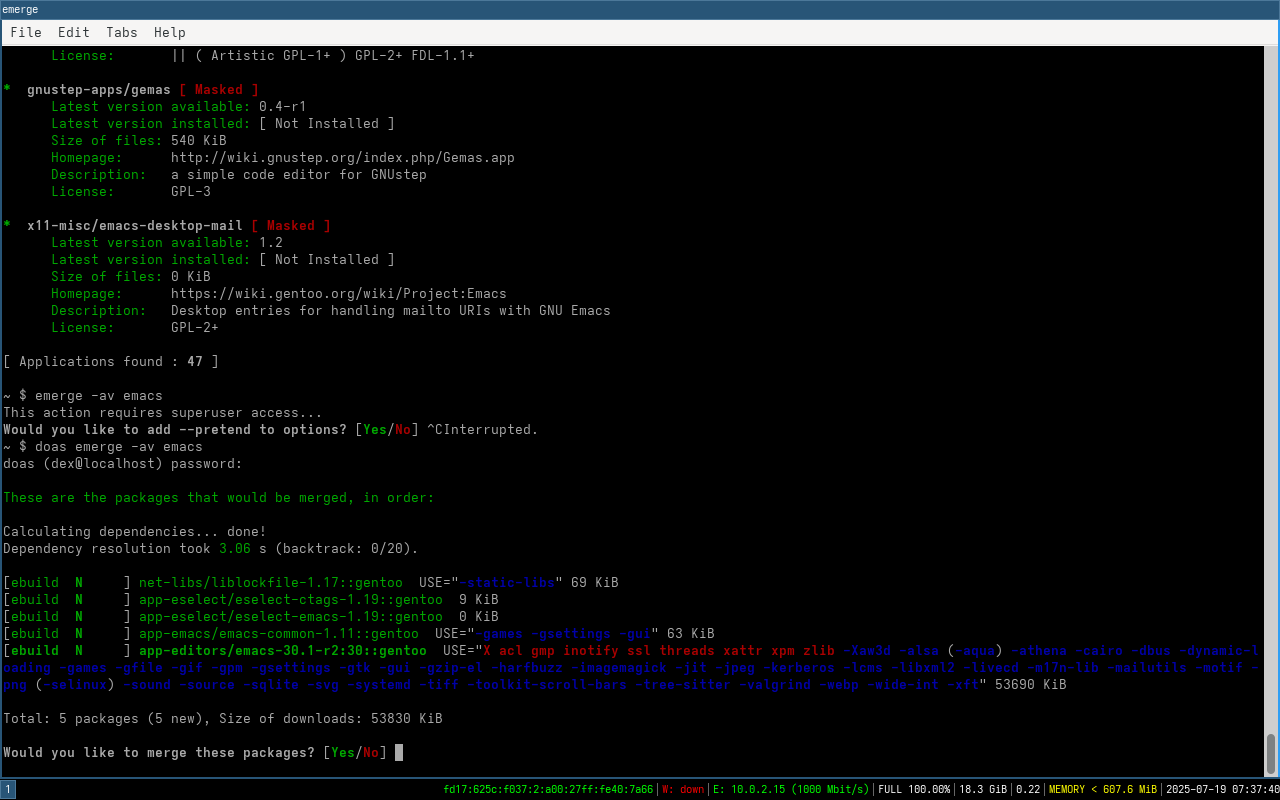1280x800 pixels.
Task: Click the Gemas.app homepage URL
Action: pyautogui.click(x=343, y=157)
